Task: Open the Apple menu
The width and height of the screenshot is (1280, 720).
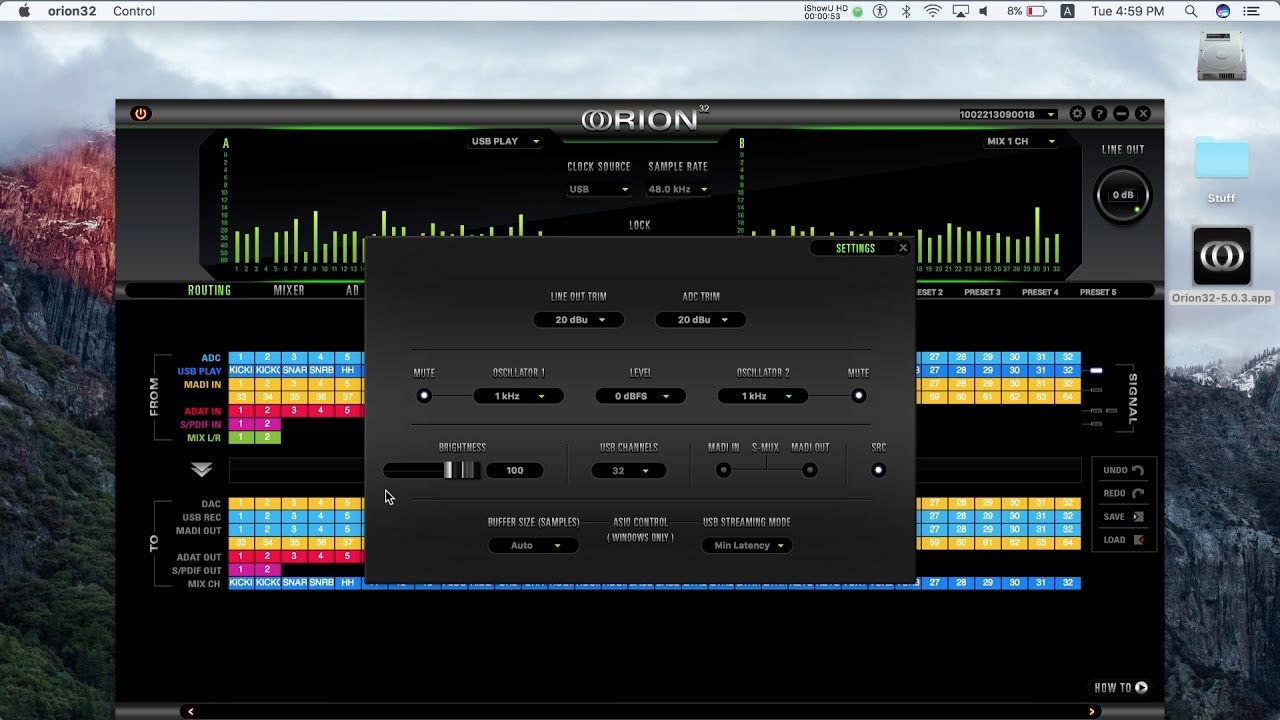Action: [x=25, y=11]
